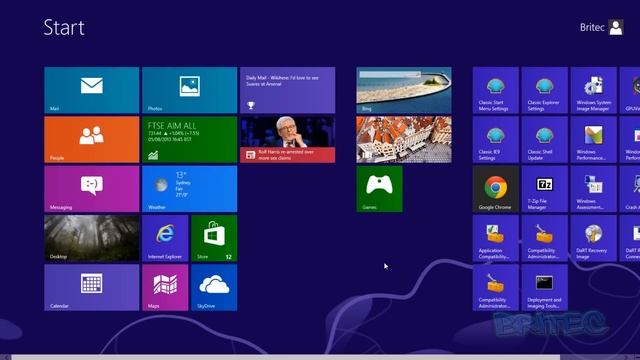Open Windows System Image Manager tile

pos(593,90)
